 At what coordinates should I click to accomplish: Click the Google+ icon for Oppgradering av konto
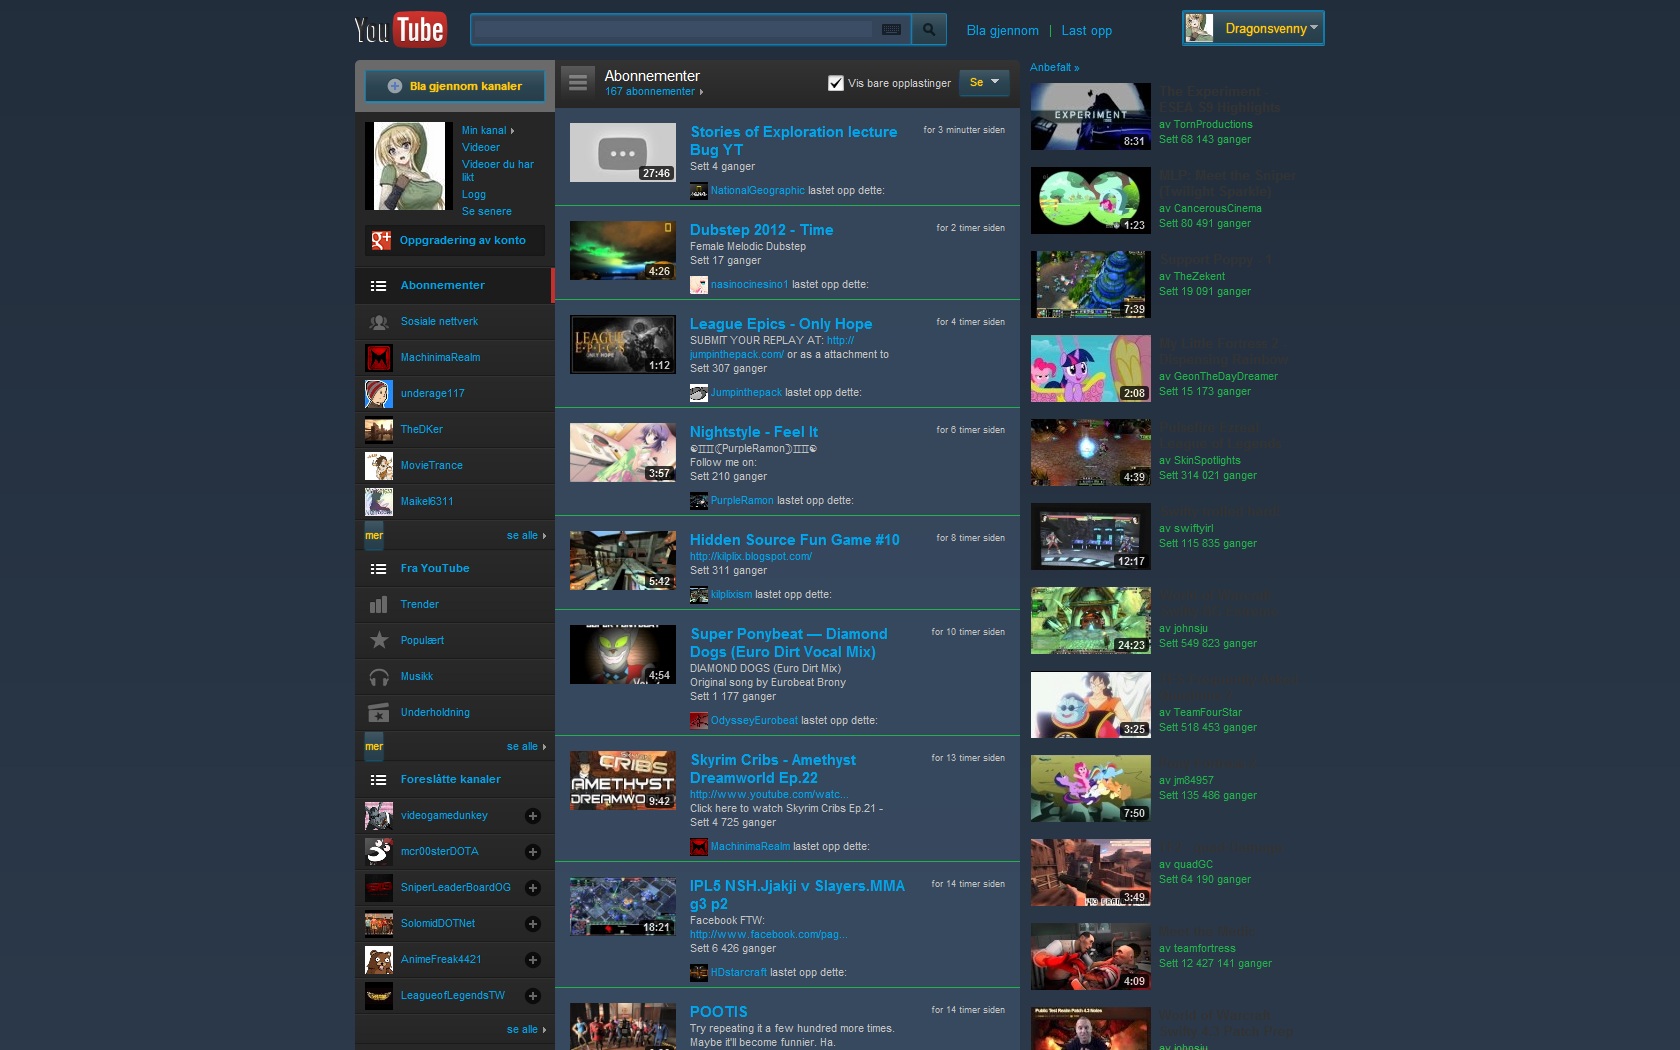pos(381,240)
